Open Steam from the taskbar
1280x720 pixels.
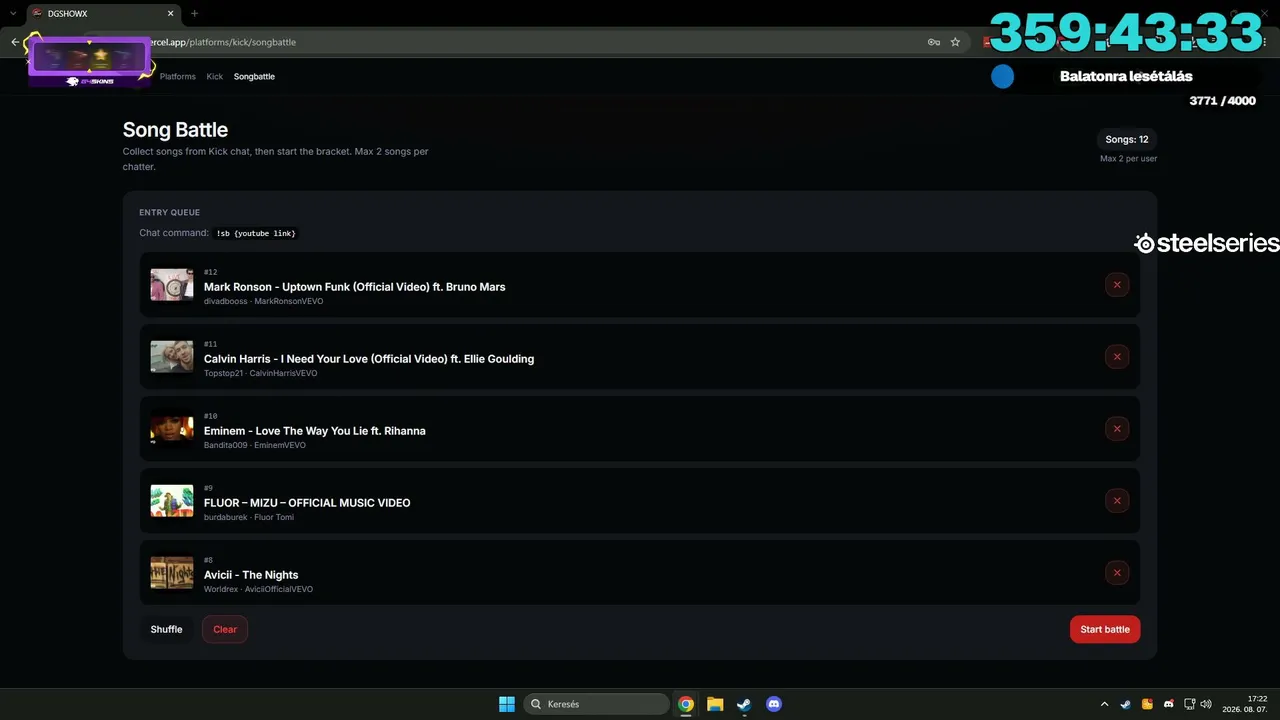pyautogui.click(x=744, y=704)
